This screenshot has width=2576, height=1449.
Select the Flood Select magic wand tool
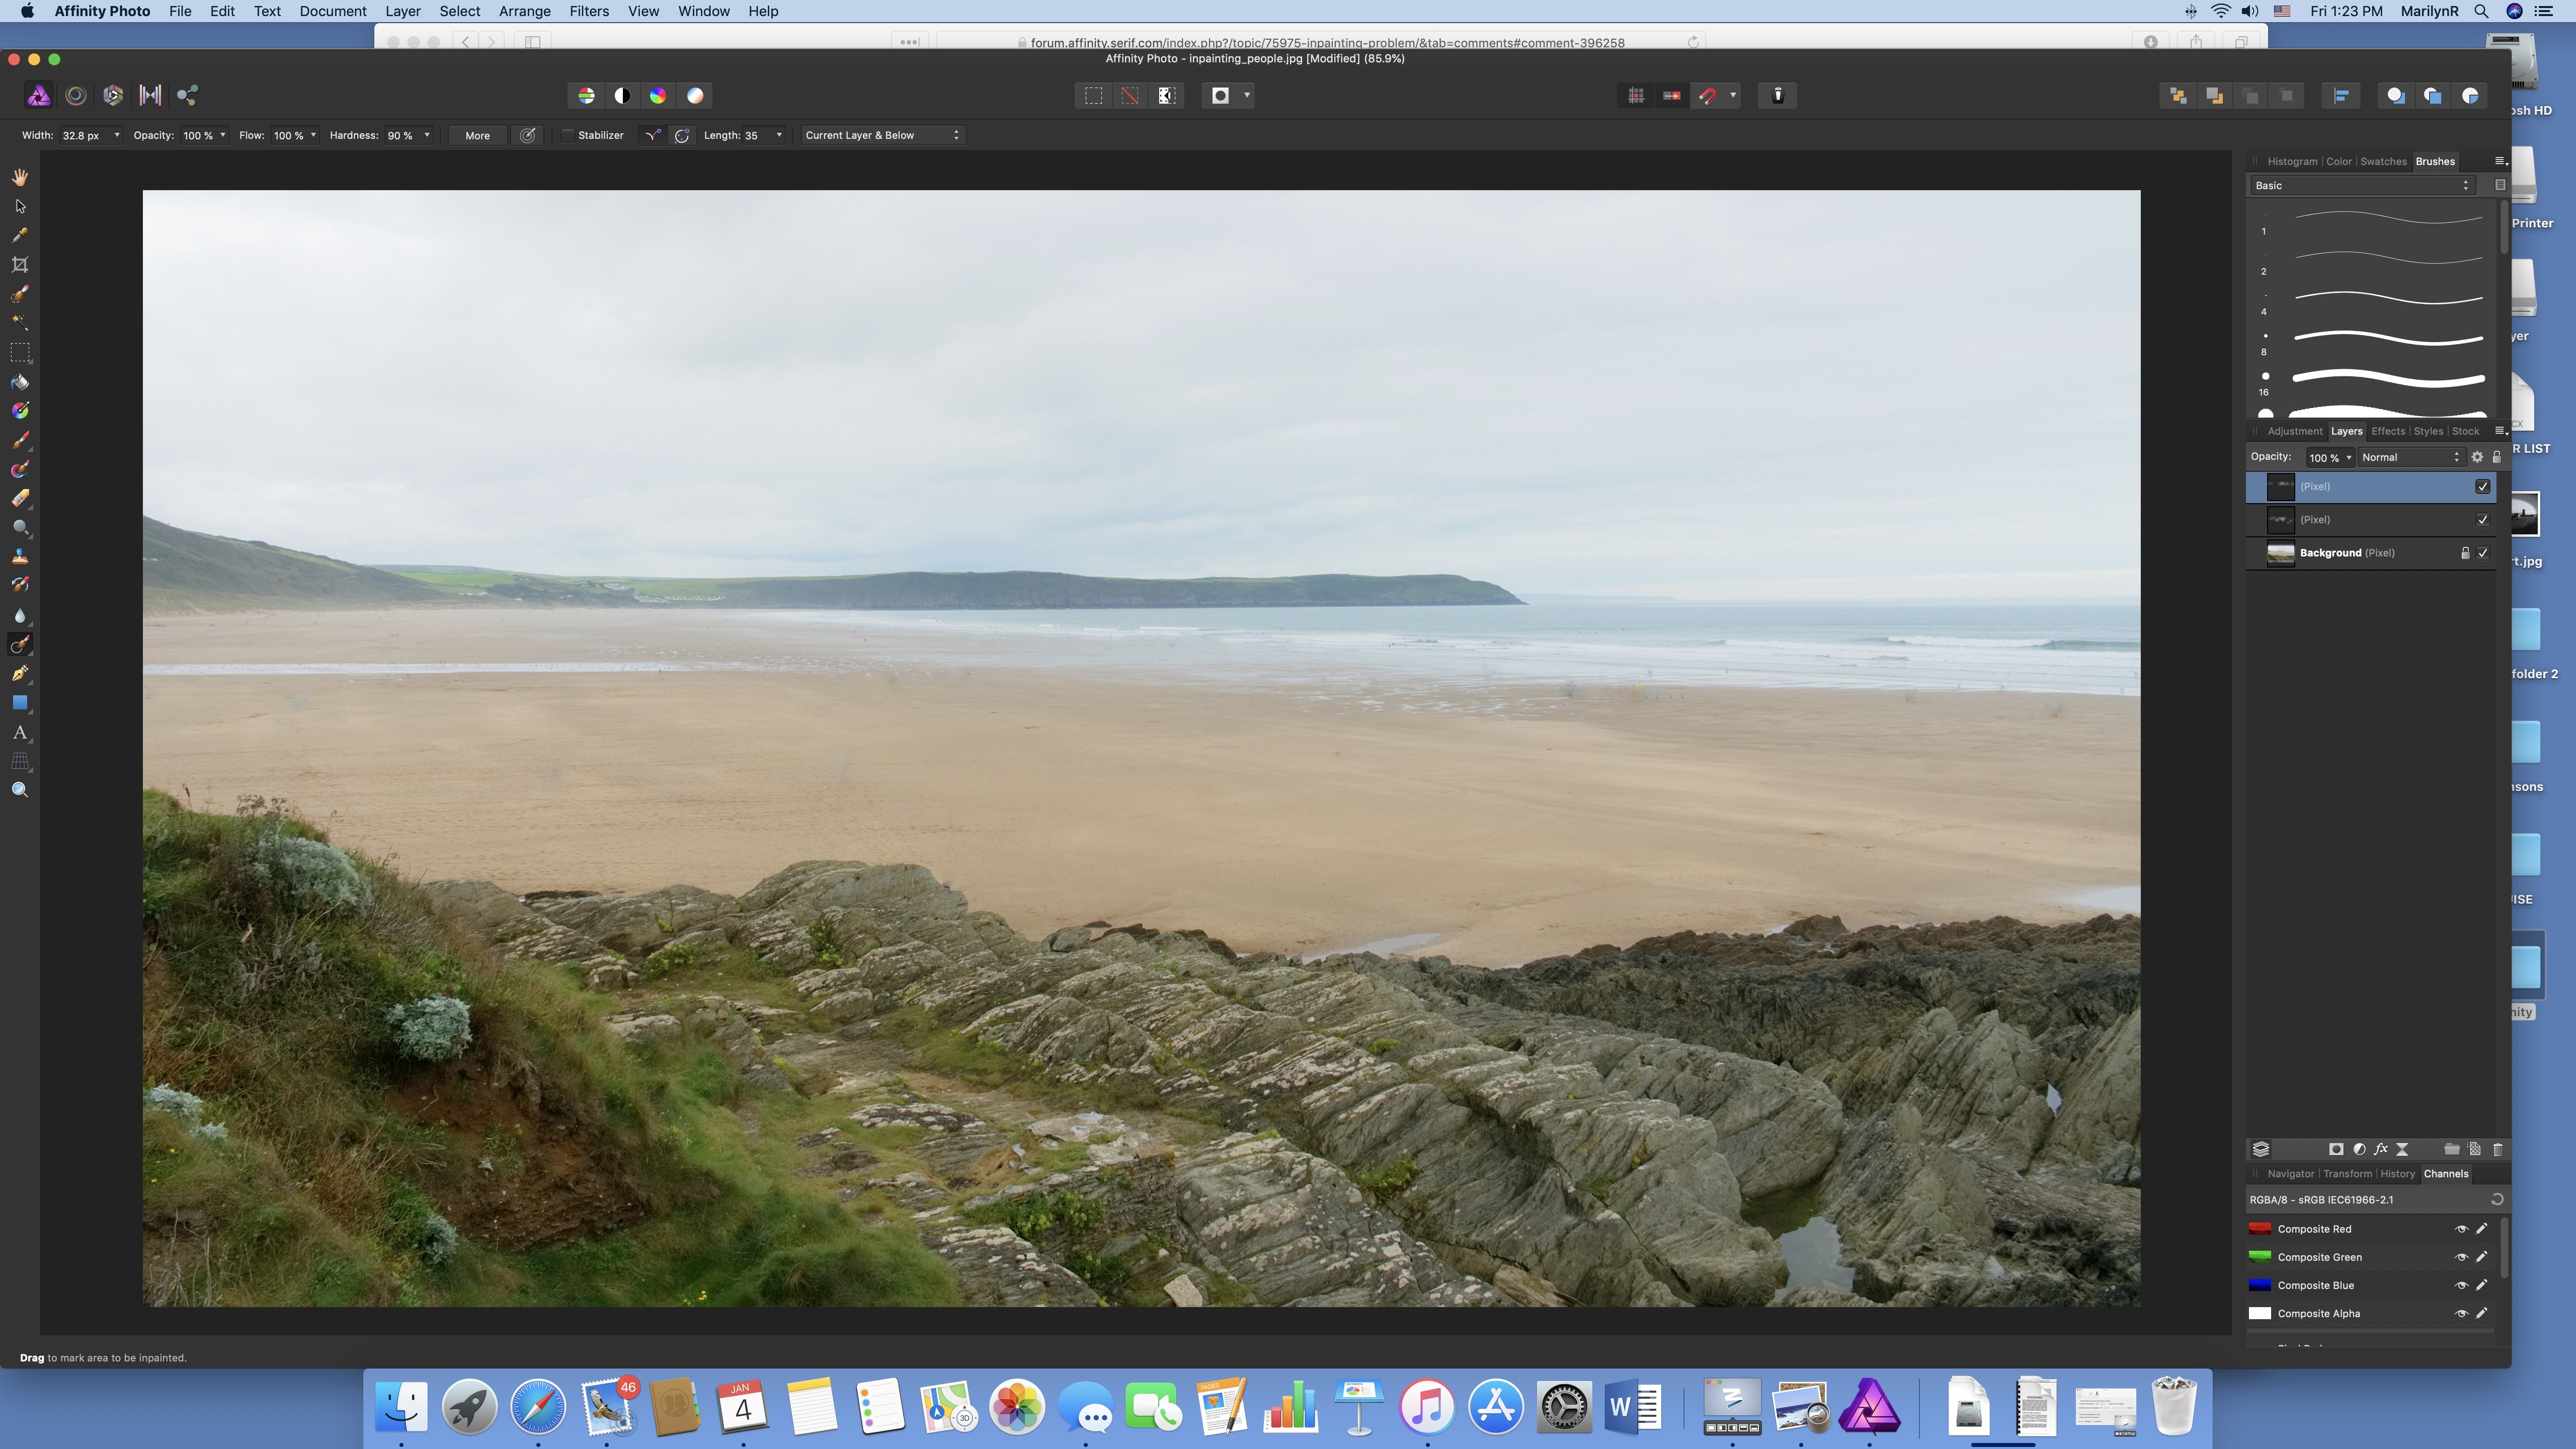point(20,323)
